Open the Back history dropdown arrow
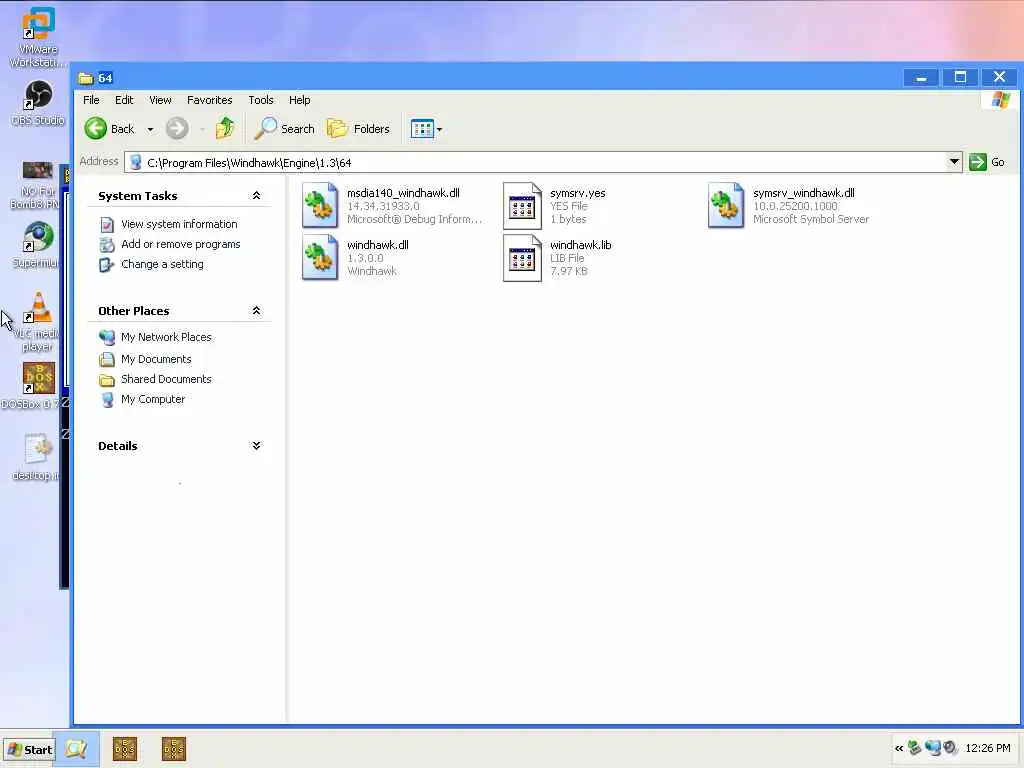 coord(150,129)
